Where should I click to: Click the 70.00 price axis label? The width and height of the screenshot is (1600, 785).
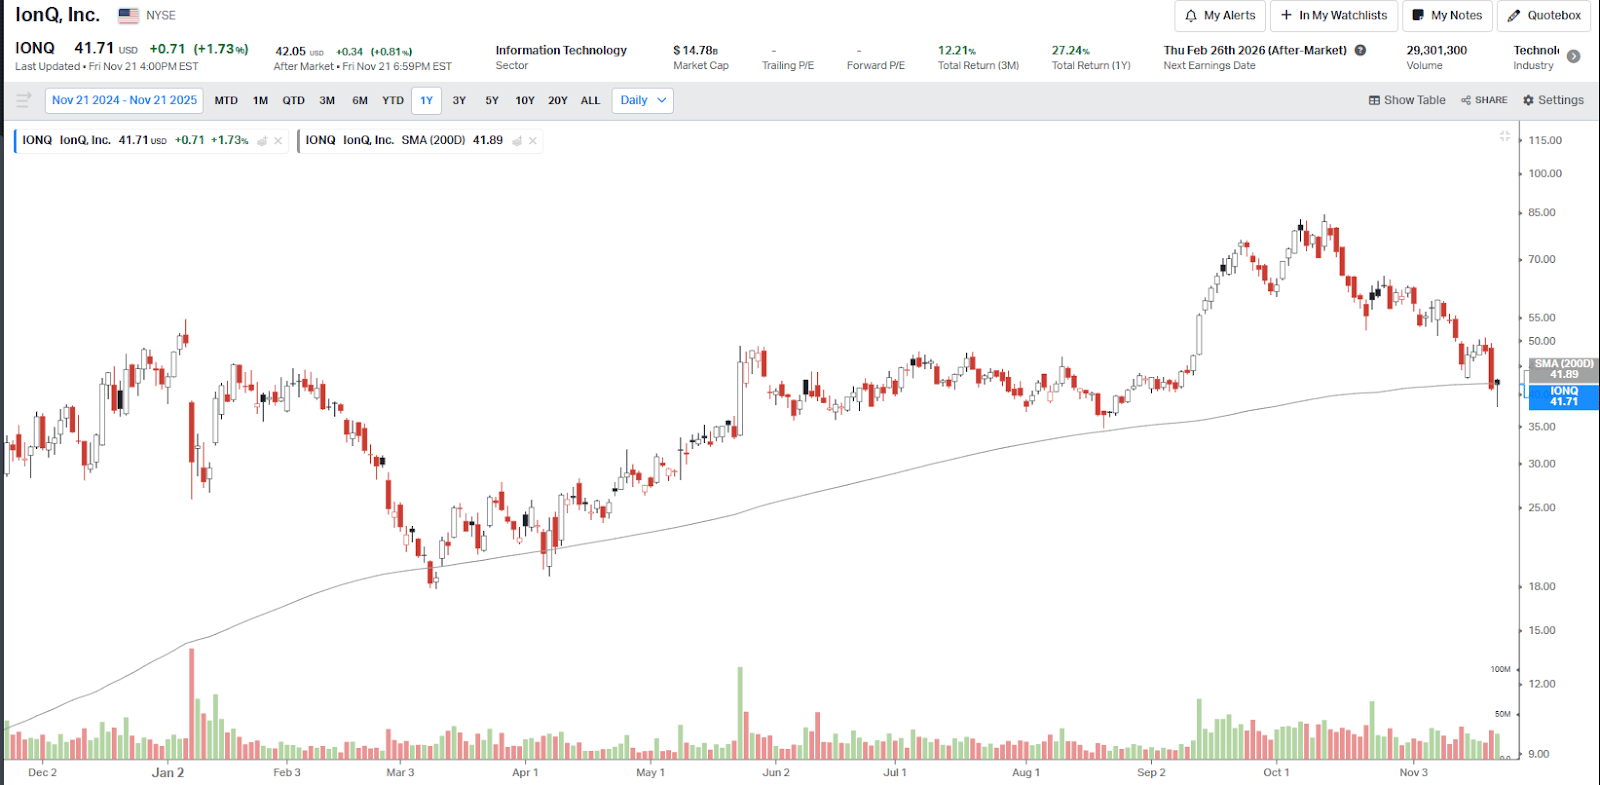(1542, 260)
